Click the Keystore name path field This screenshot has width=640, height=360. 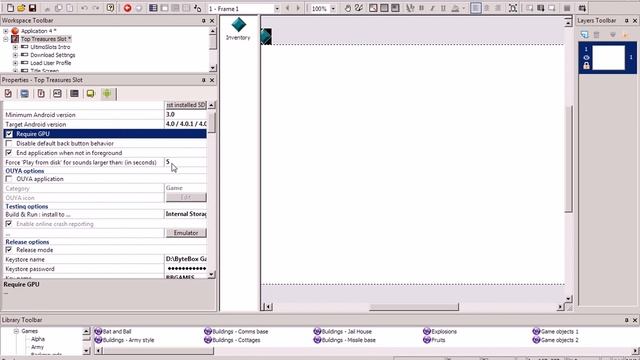tap(186, 259)
